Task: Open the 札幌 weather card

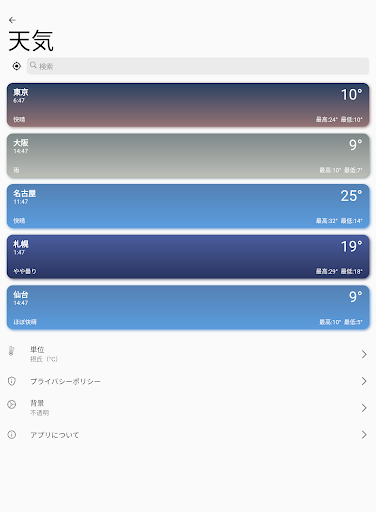Action: coord(188,257)
